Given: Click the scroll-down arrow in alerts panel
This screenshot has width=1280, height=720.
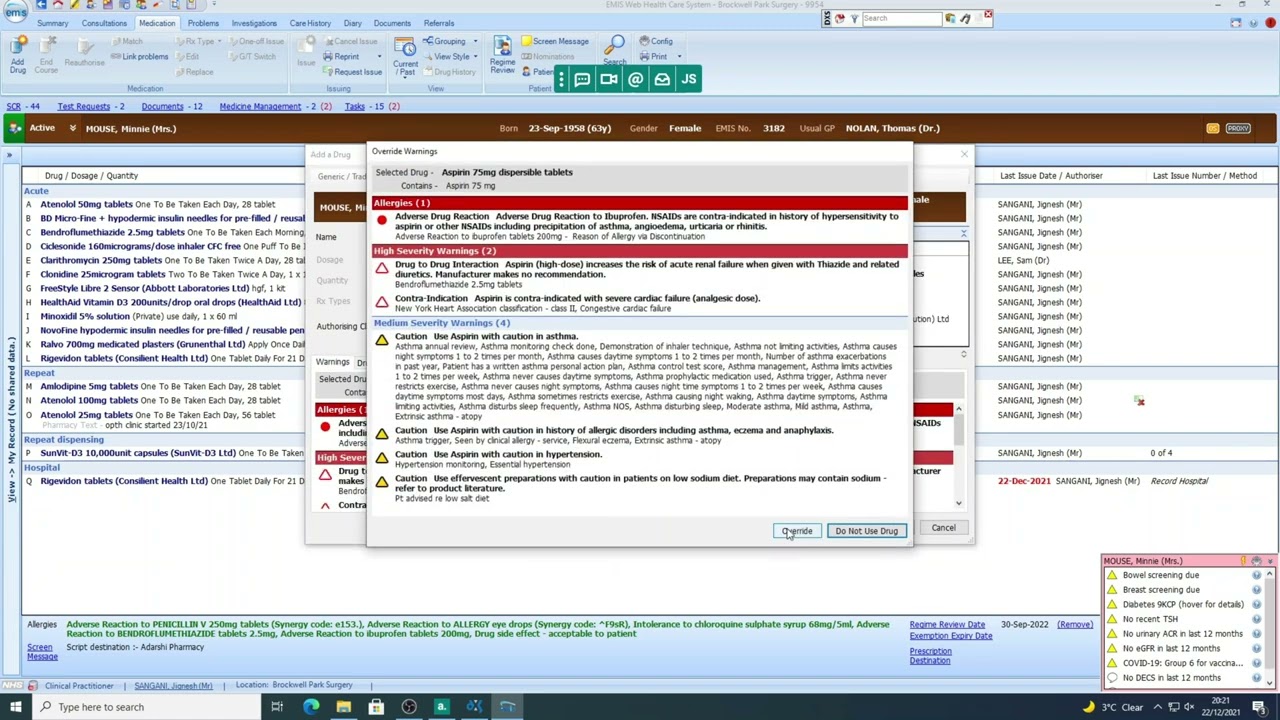Looking at the screenshot, I should pyautogui.click(x=1270, y=683).
